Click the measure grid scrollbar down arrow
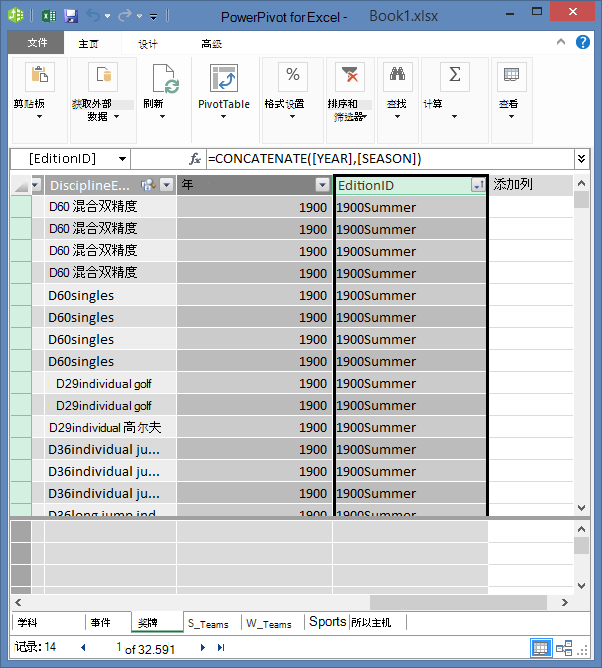This screenshot has height=668, width=602. [x=581, y=586]
